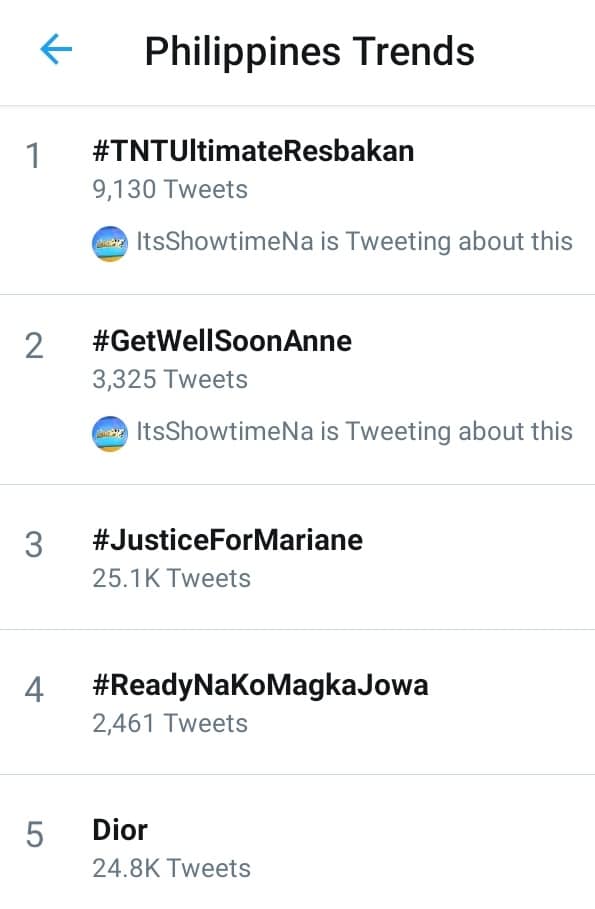Tap rank number 4 in trends
Viewport: 595px width, 909px height.
pos(34,690)
